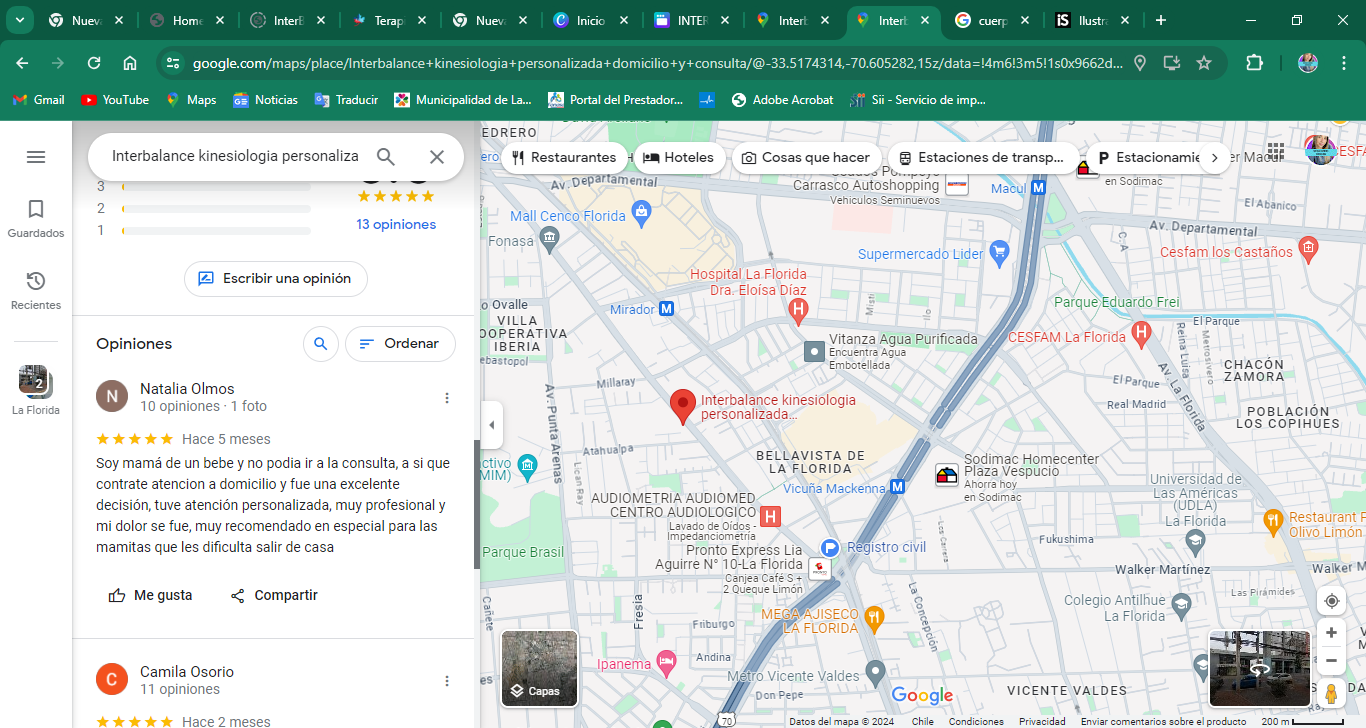Select the Estacionamiento filter chip
Viewport: 1366px width, 728px height.
coord(1148,158)
